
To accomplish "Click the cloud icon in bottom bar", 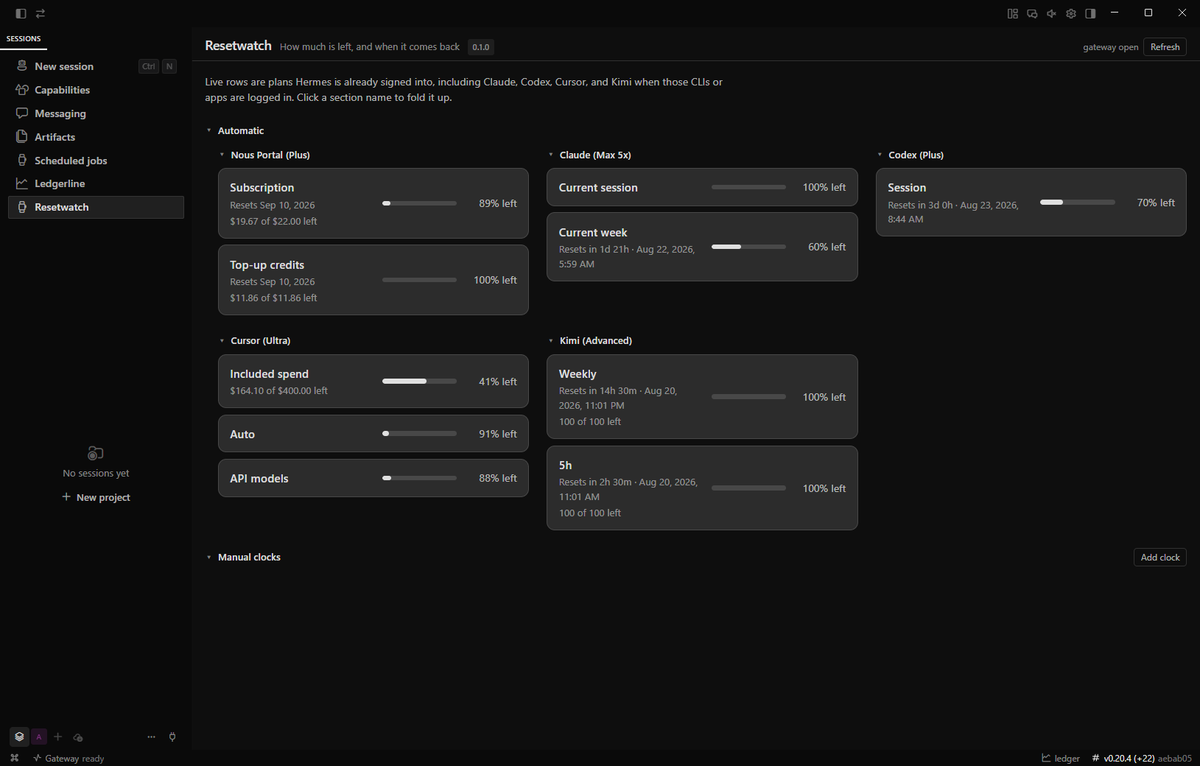I will 78,737.
